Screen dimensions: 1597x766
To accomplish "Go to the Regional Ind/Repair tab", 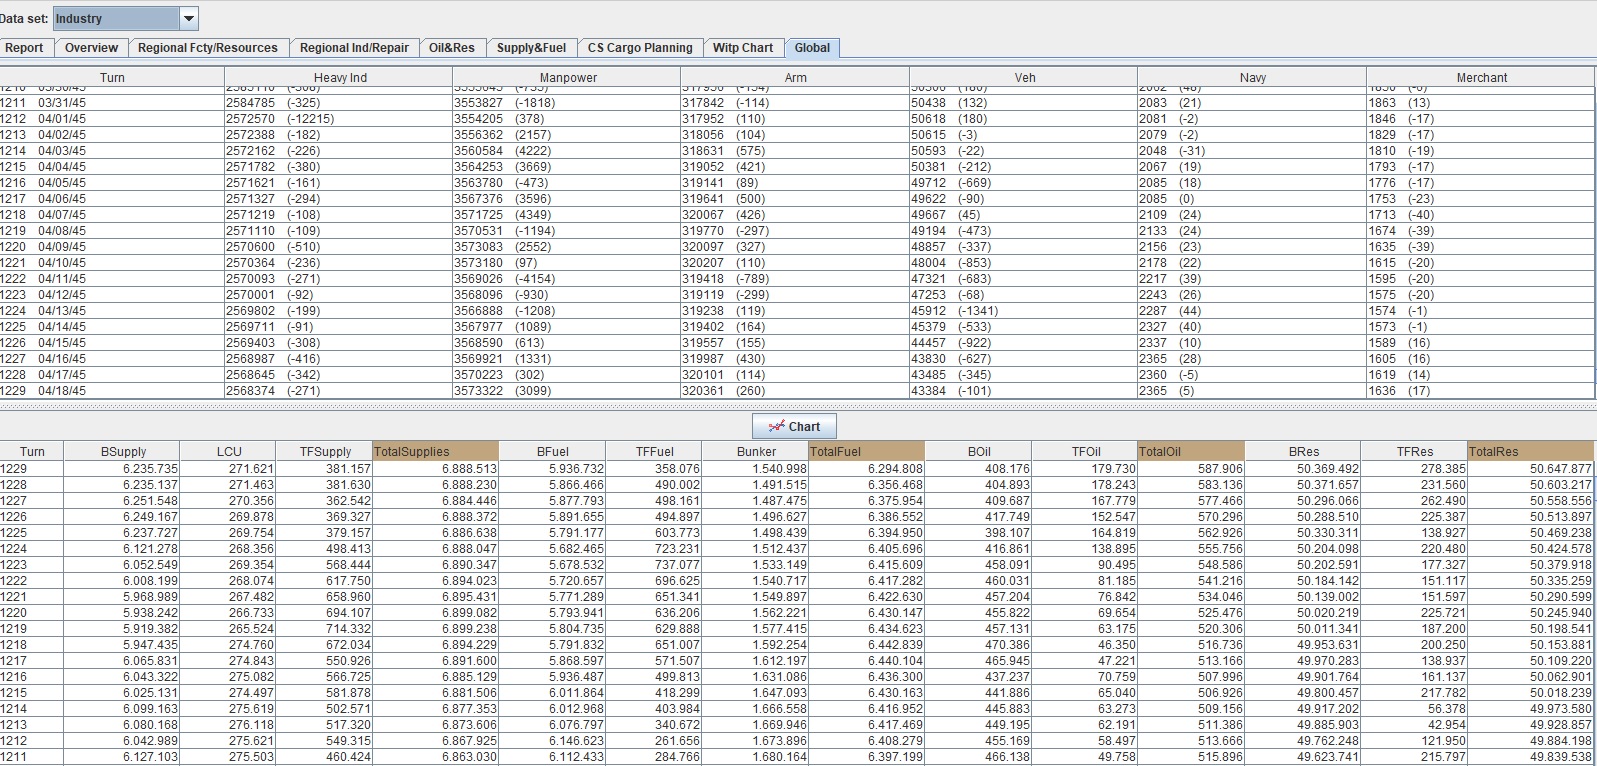I will point(354,48).
